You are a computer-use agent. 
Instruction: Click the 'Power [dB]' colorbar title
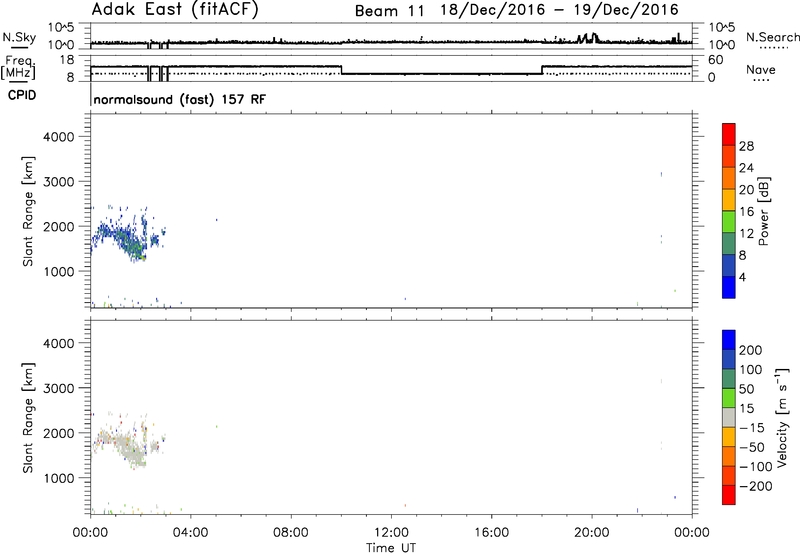pos(763,211)
